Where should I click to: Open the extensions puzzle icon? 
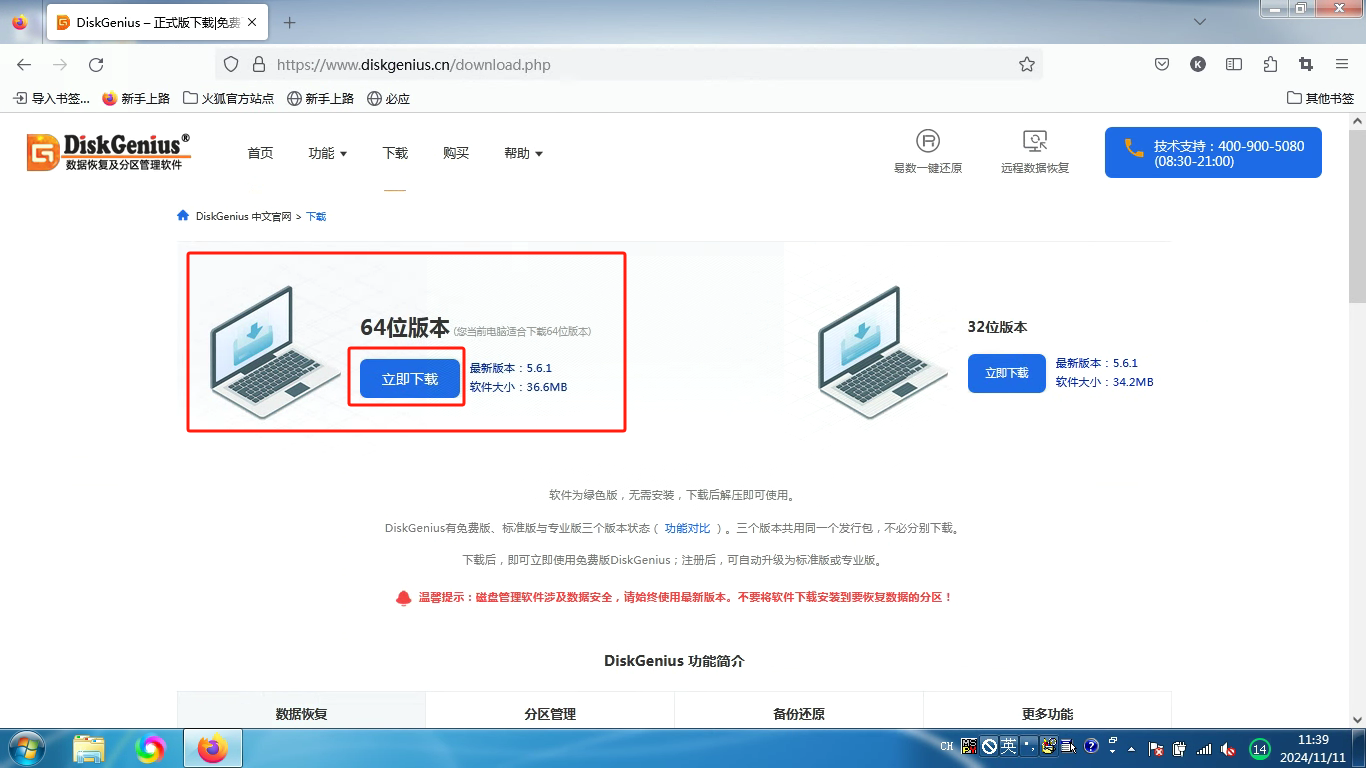click(x=1270, y=64)
